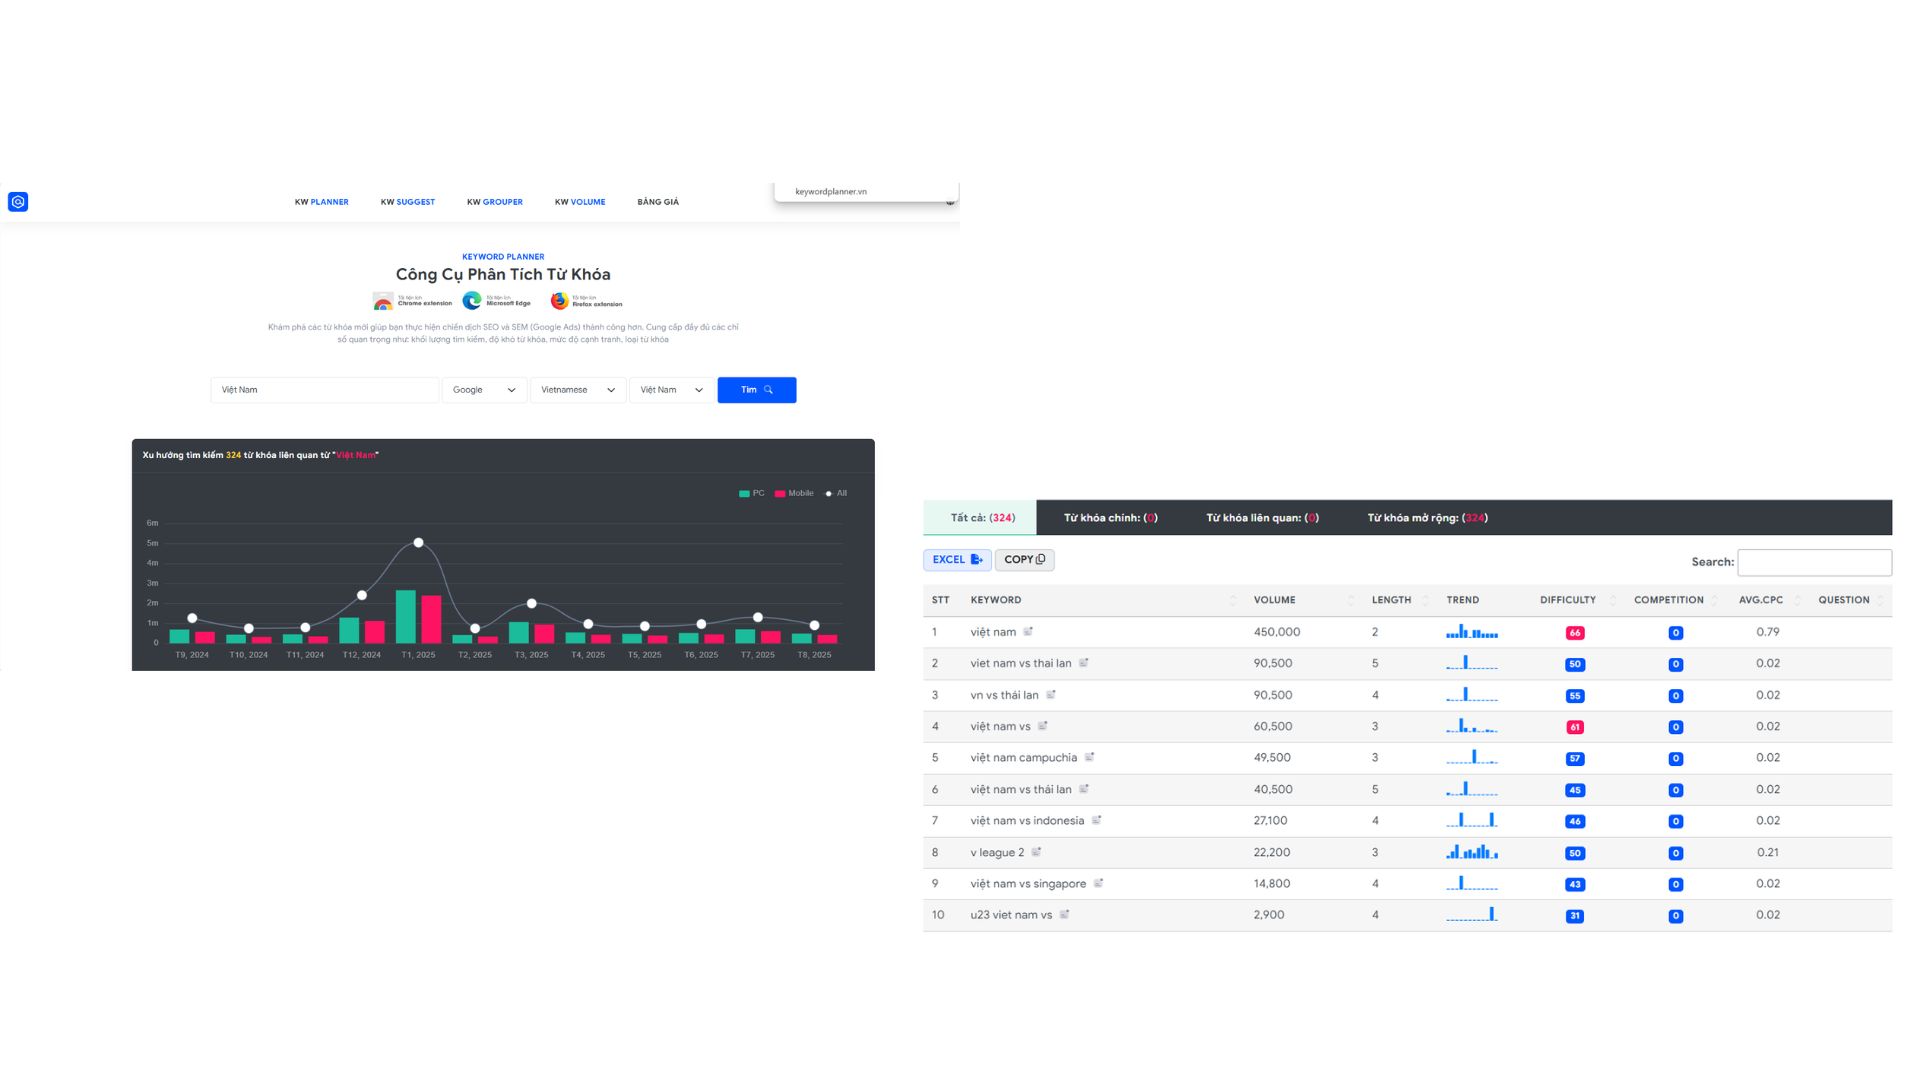
Task: Export results with the EXCEL button
Action: pyautogui.click(x=957, y=560)
